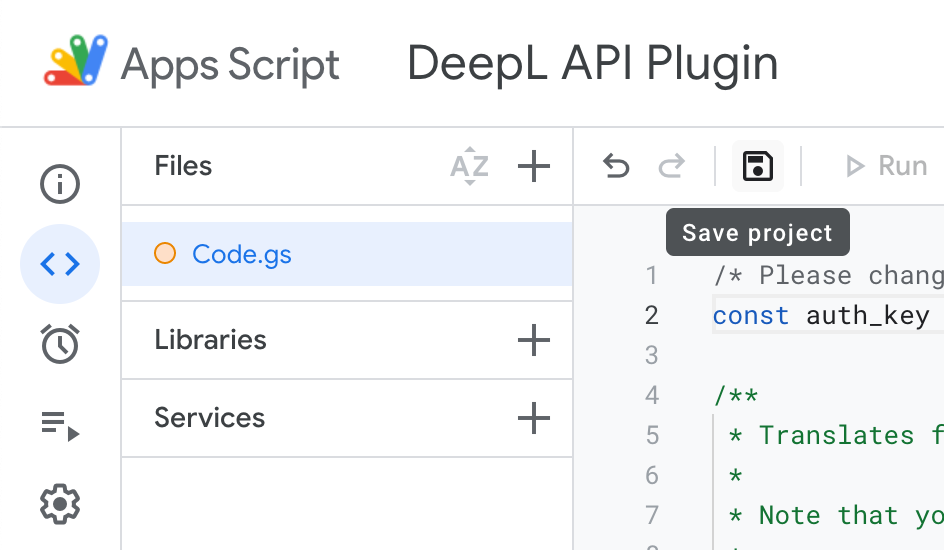
Task: Click line number 4 in the gutter
Action: 652,395
